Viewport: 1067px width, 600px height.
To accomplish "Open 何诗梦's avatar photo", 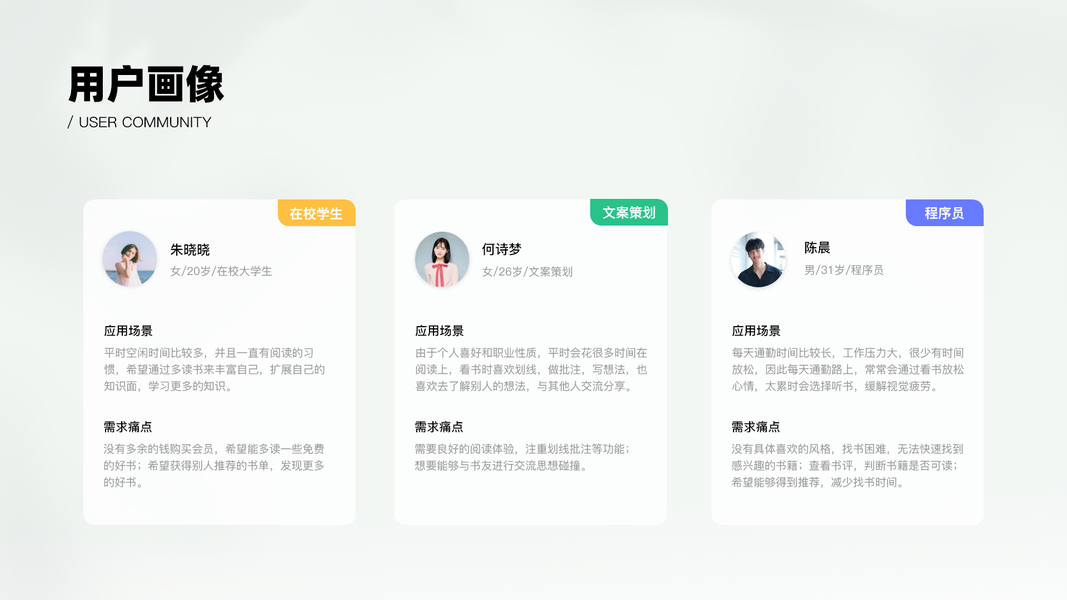I will coord(442,259).
